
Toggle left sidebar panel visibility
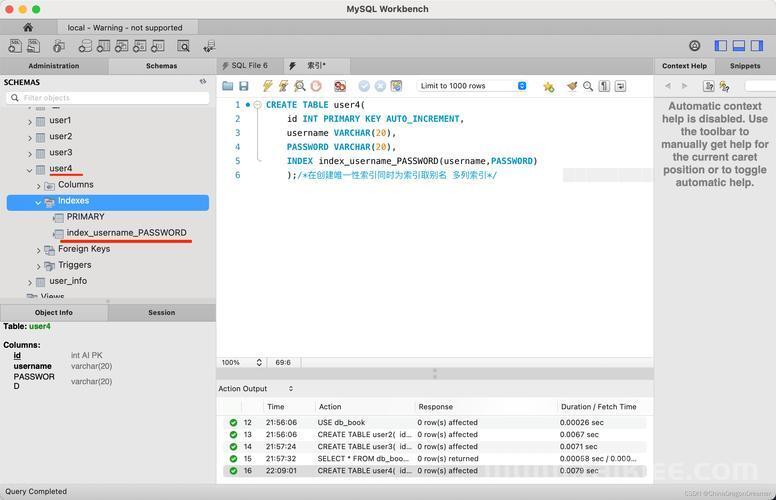[721, 46]
